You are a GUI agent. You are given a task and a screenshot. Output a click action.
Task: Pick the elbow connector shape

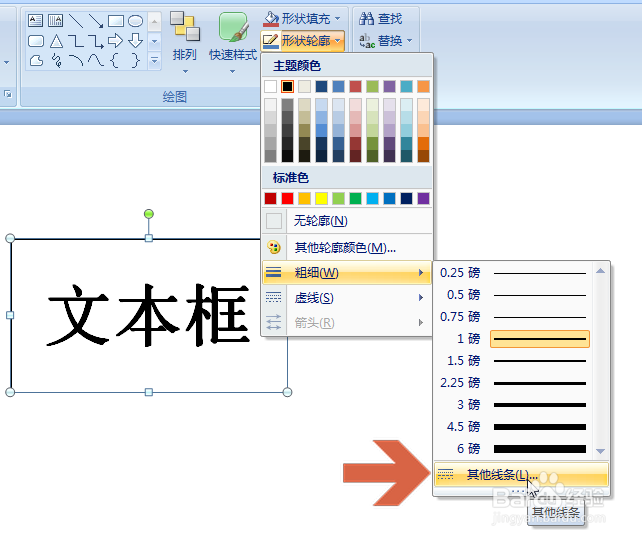point(76,41)
